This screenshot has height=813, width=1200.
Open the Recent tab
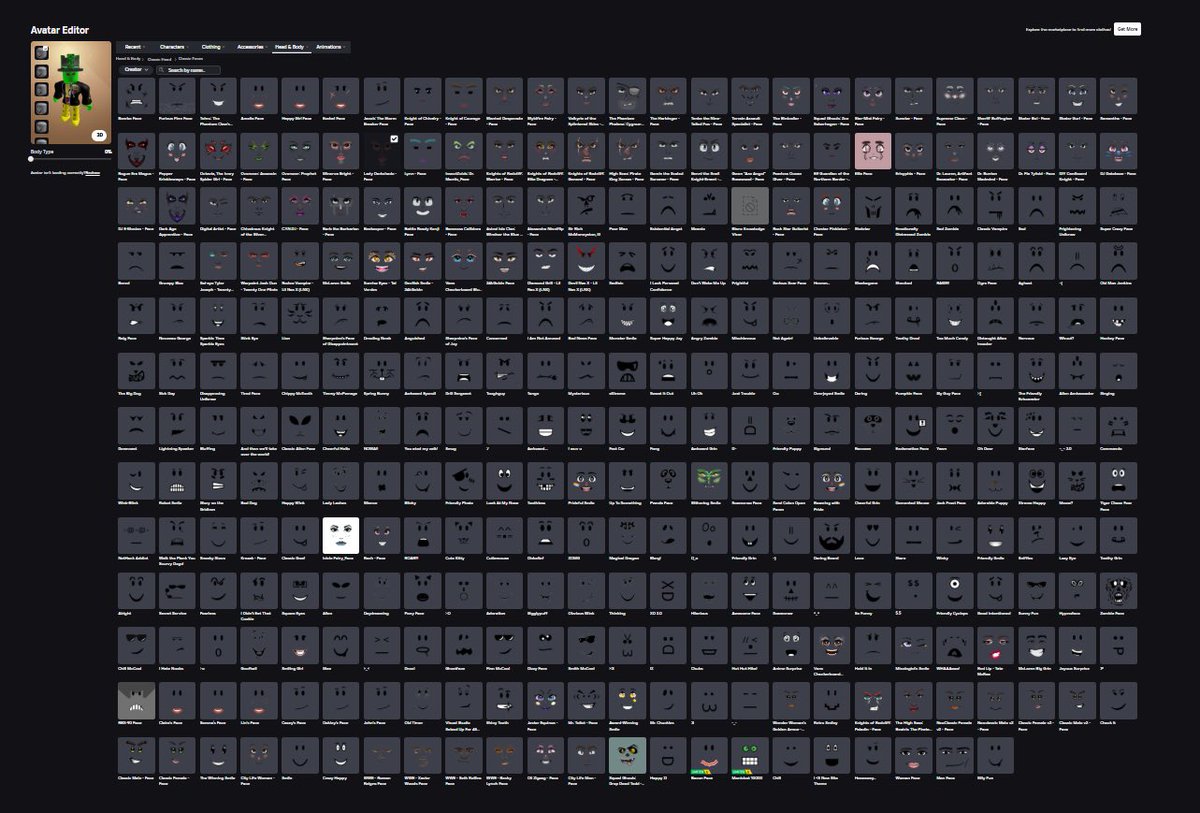(x=134, y=46)
